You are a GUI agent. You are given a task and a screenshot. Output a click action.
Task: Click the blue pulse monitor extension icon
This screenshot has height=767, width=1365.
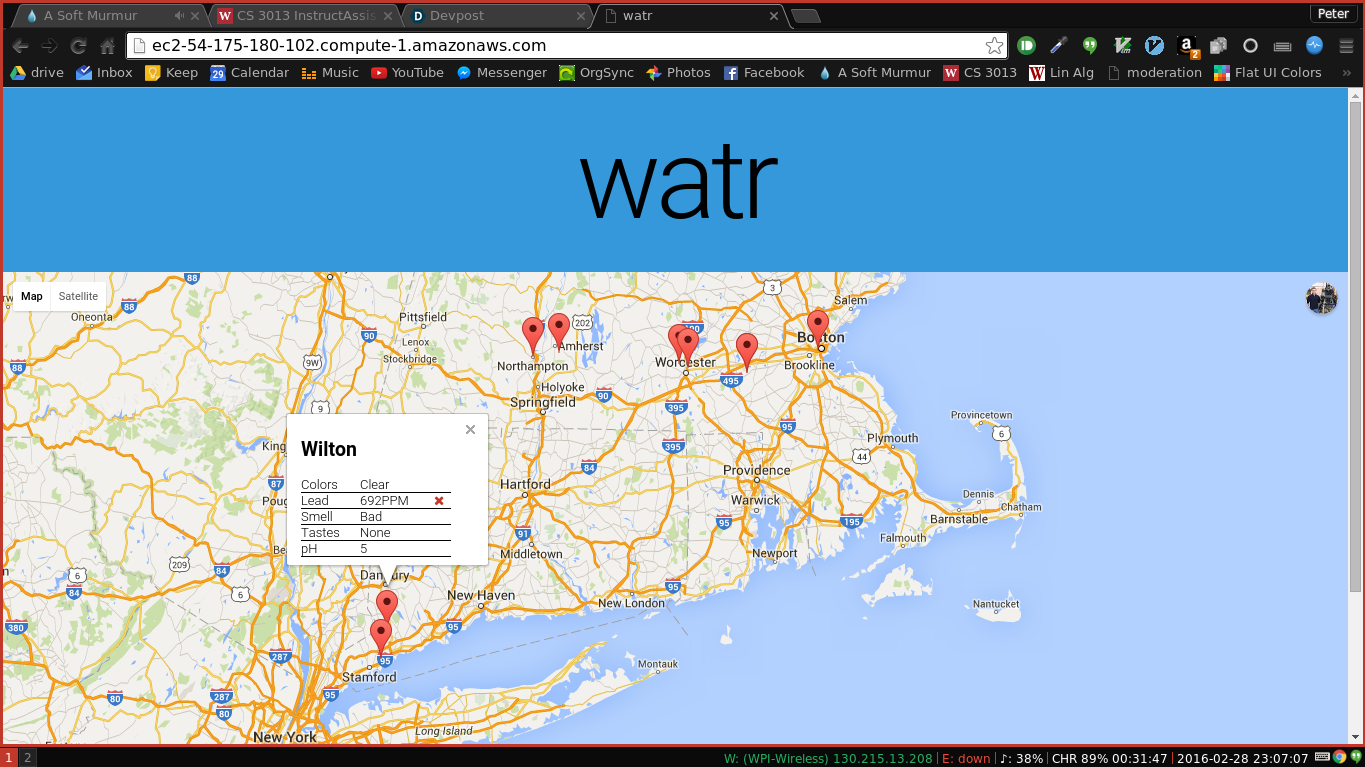(1314, 45)
